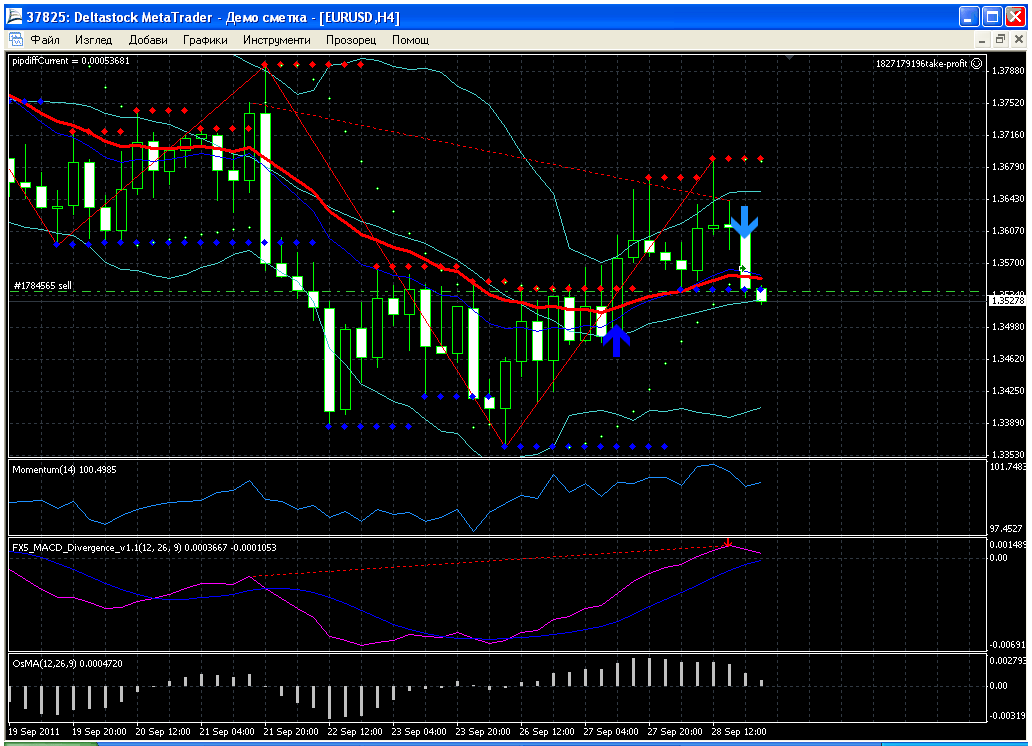Click the expert advisor smiley face icon
Image resolution: width=1032 pixels, height=746 pixels.
click(977, 63)
